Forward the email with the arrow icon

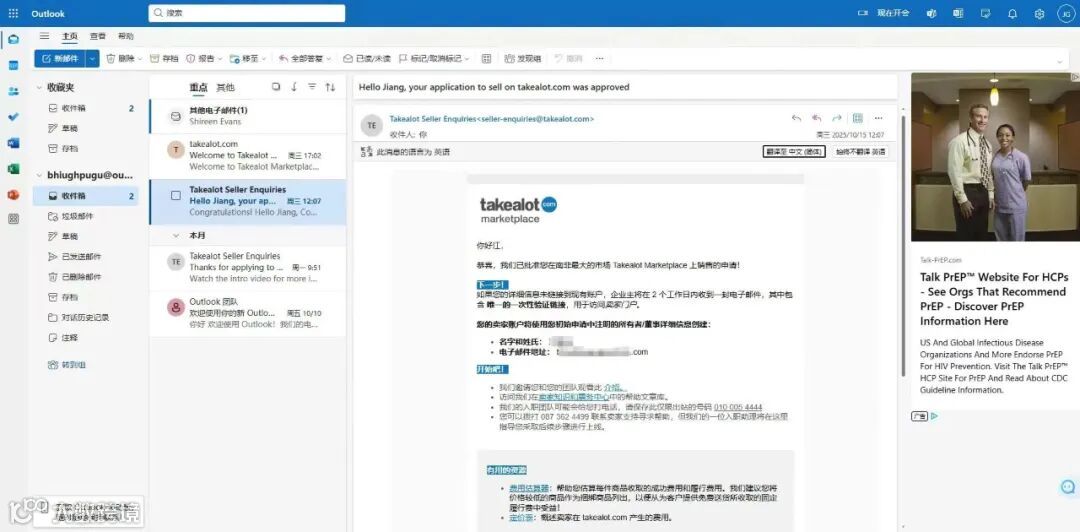[837, 119]
